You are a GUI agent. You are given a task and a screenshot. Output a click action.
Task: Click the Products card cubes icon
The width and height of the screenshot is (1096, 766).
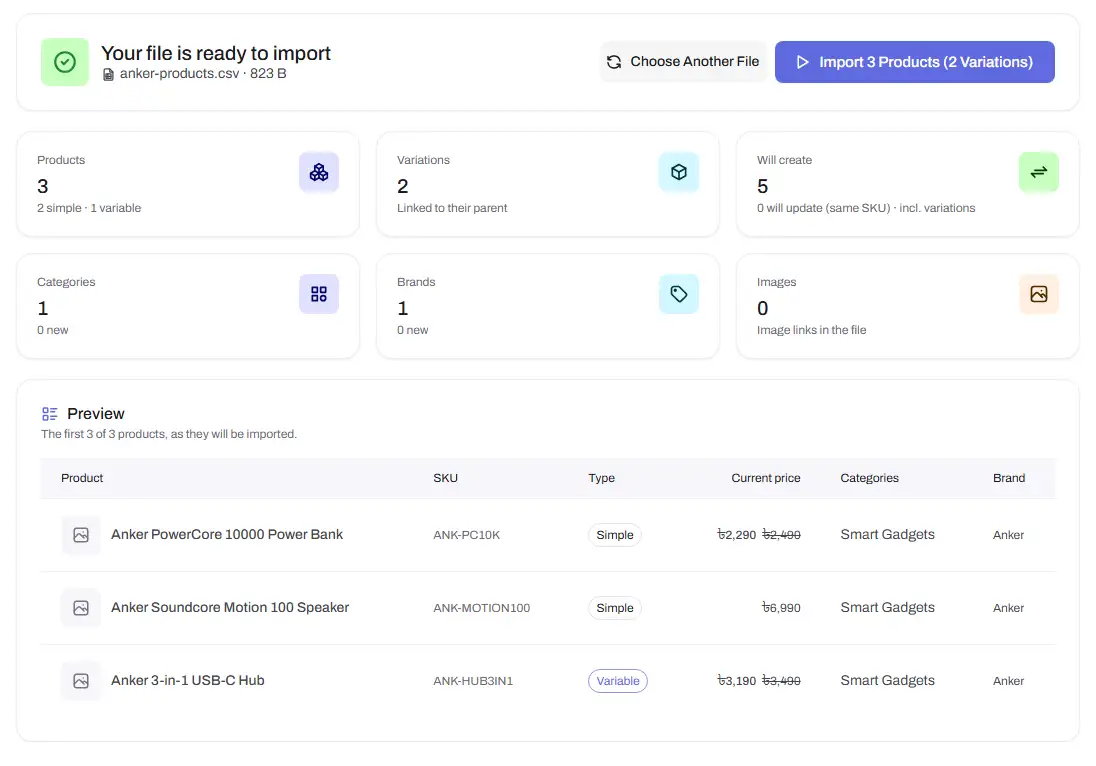tap(319, 172)
